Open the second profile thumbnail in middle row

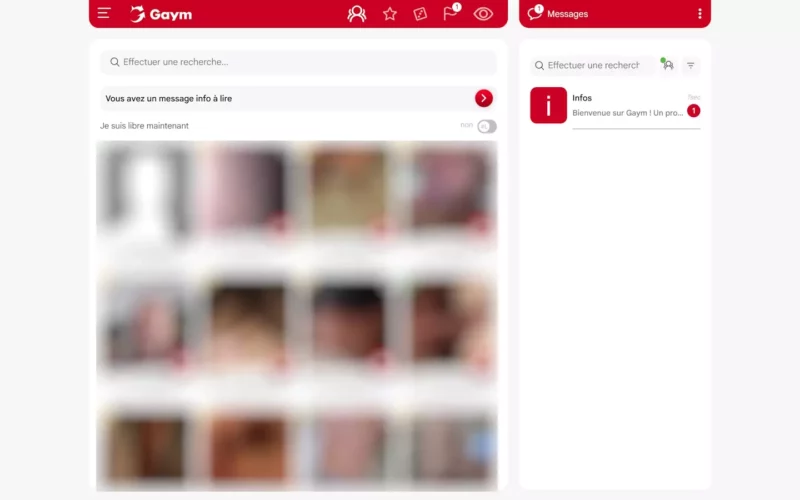[247, 324]
